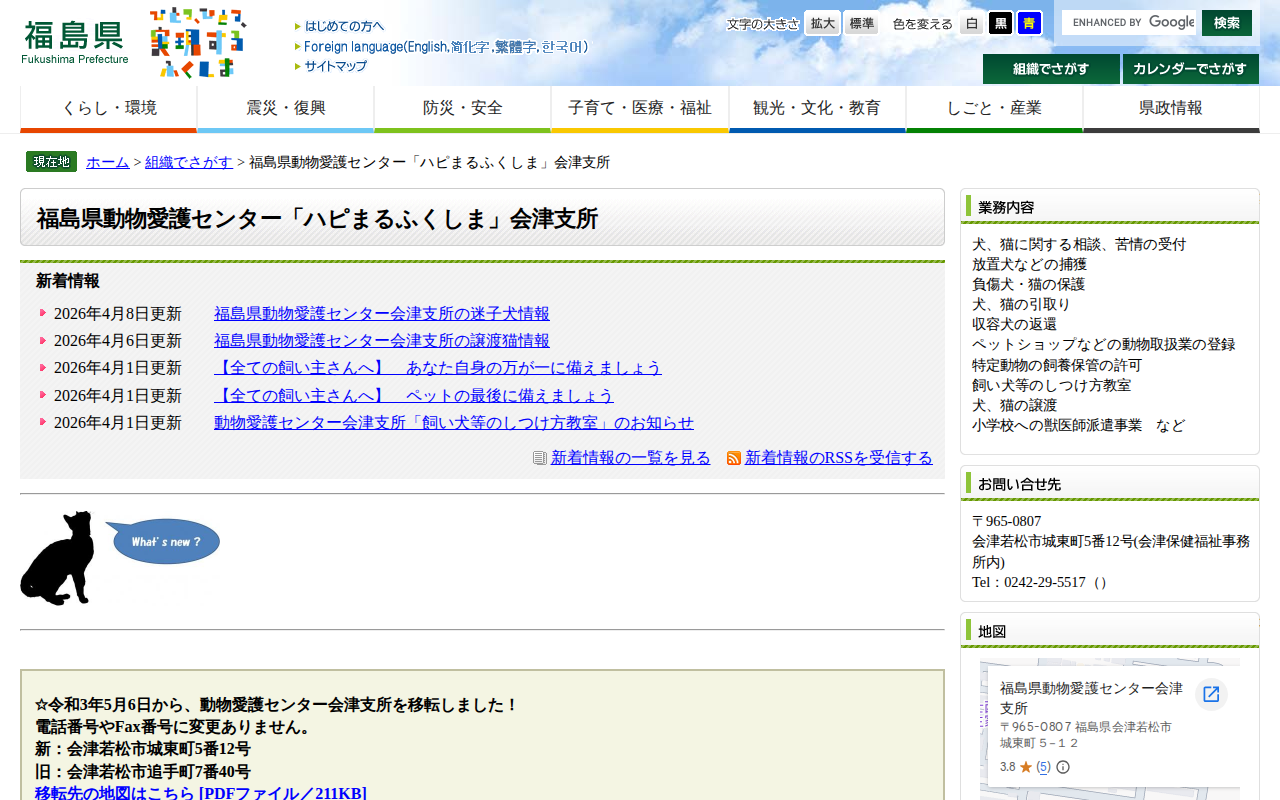Open 子育て・医療・福祉 menu tab
The image size is (1280, 800).
[640, 109]
